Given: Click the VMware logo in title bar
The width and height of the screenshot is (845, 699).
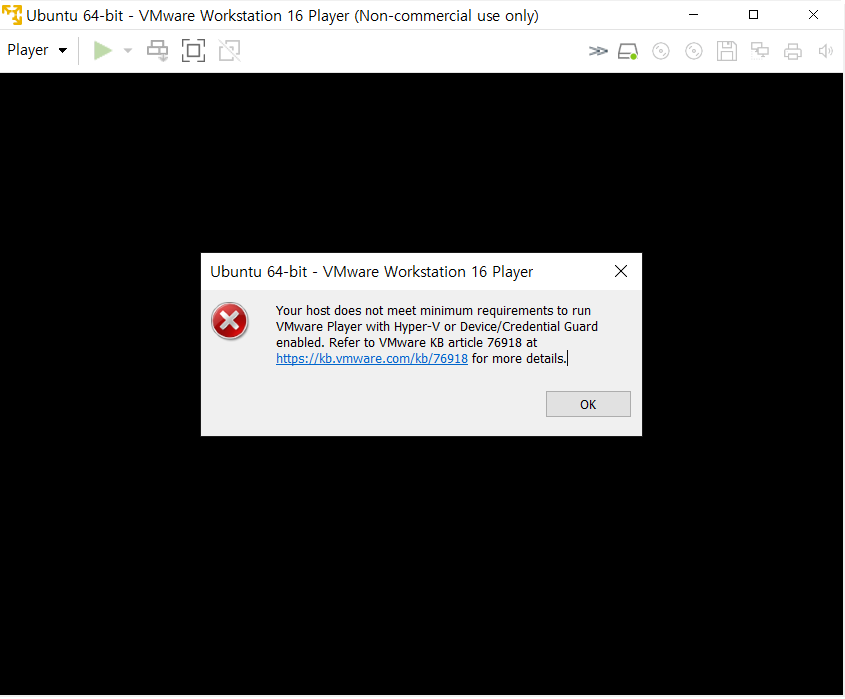Looking at the screenshot, I should (x=12, y=15).
